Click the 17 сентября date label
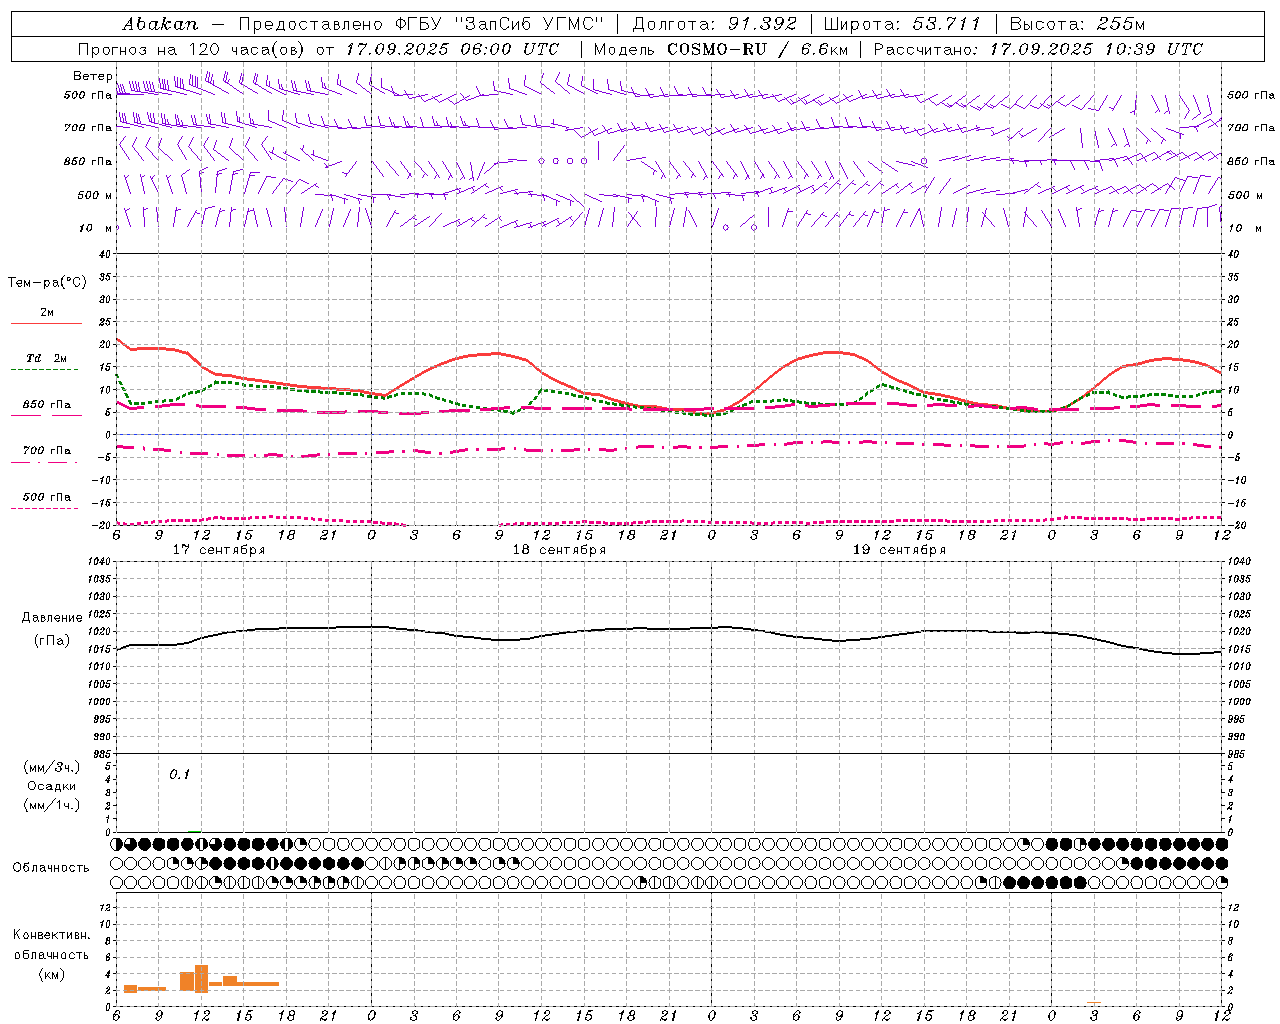Image resolution: width=1280 pixels, height=1024 pixels. pyautogui.click(x=218, y=550)
